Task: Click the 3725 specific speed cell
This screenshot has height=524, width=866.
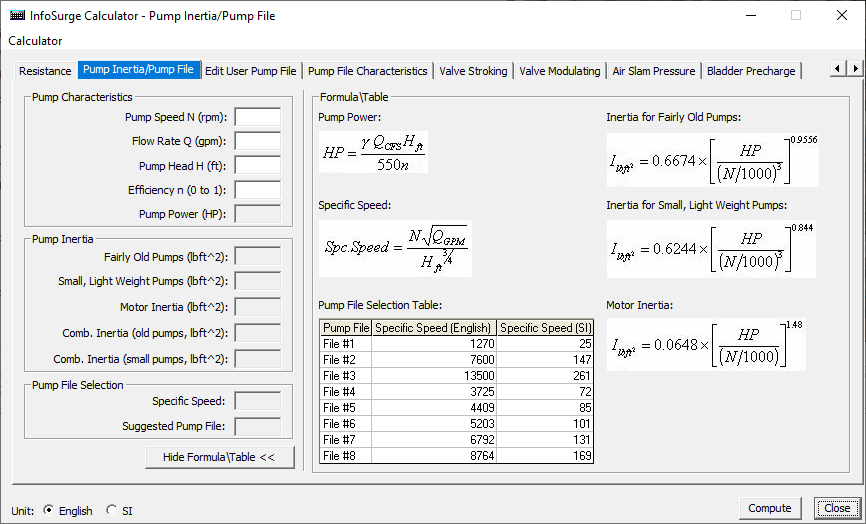Action: coord(434,392)
